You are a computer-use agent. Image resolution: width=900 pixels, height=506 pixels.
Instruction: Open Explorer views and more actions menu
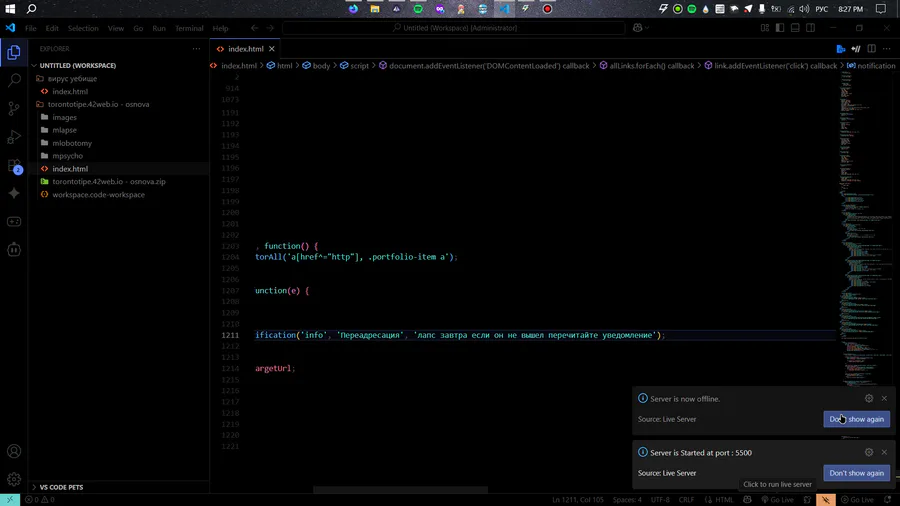[x=196, y=49]
